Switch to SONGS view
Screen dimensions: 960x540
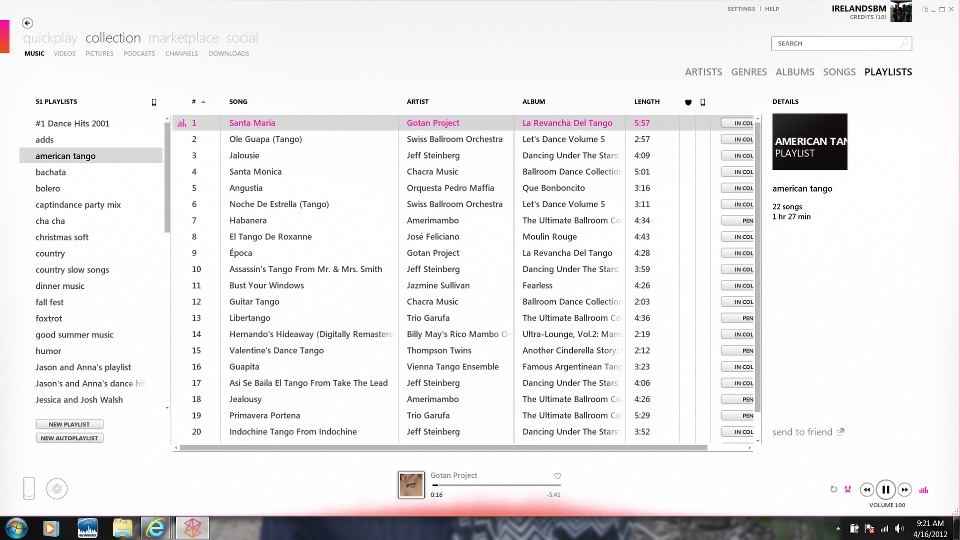pos(839,72)
